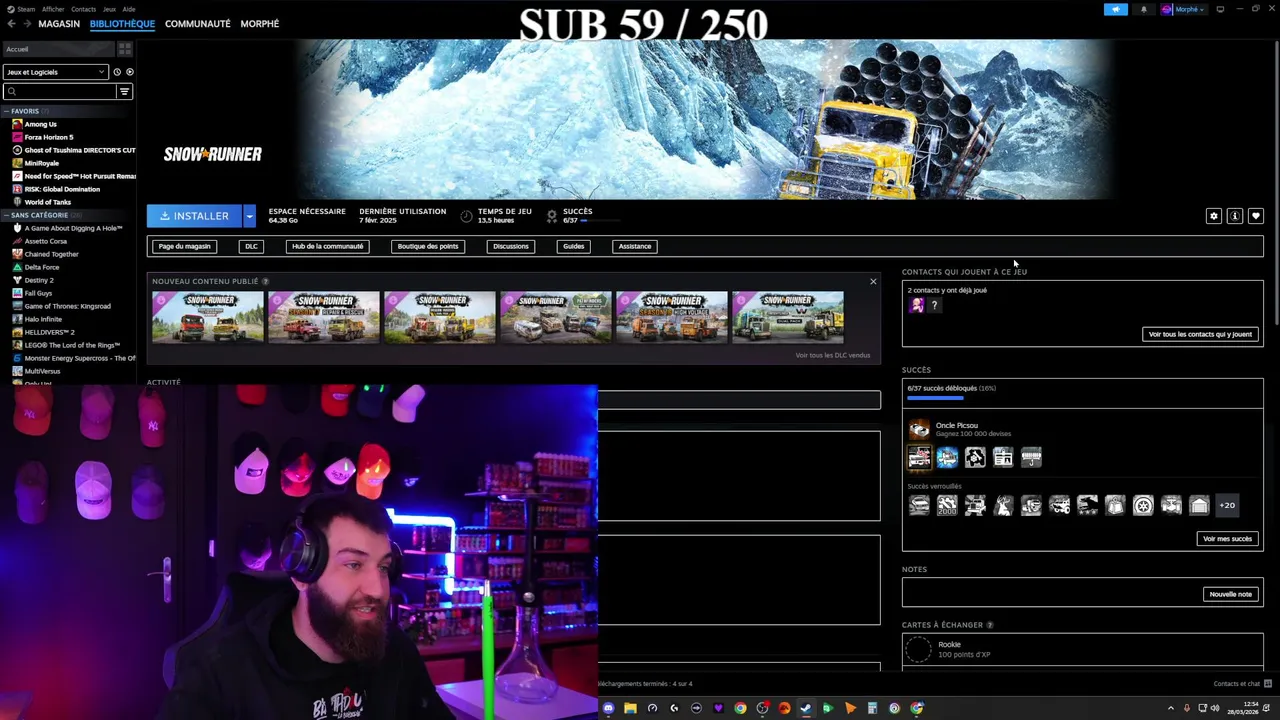Open the Jeux menu
Viewport: 1280px width, 720px height.
(x=109, y=9)
